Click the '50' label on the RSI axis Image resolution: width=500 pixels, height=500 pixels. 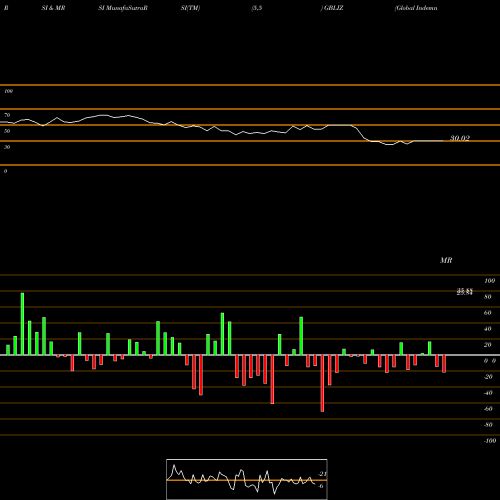(x=7, y=131)
